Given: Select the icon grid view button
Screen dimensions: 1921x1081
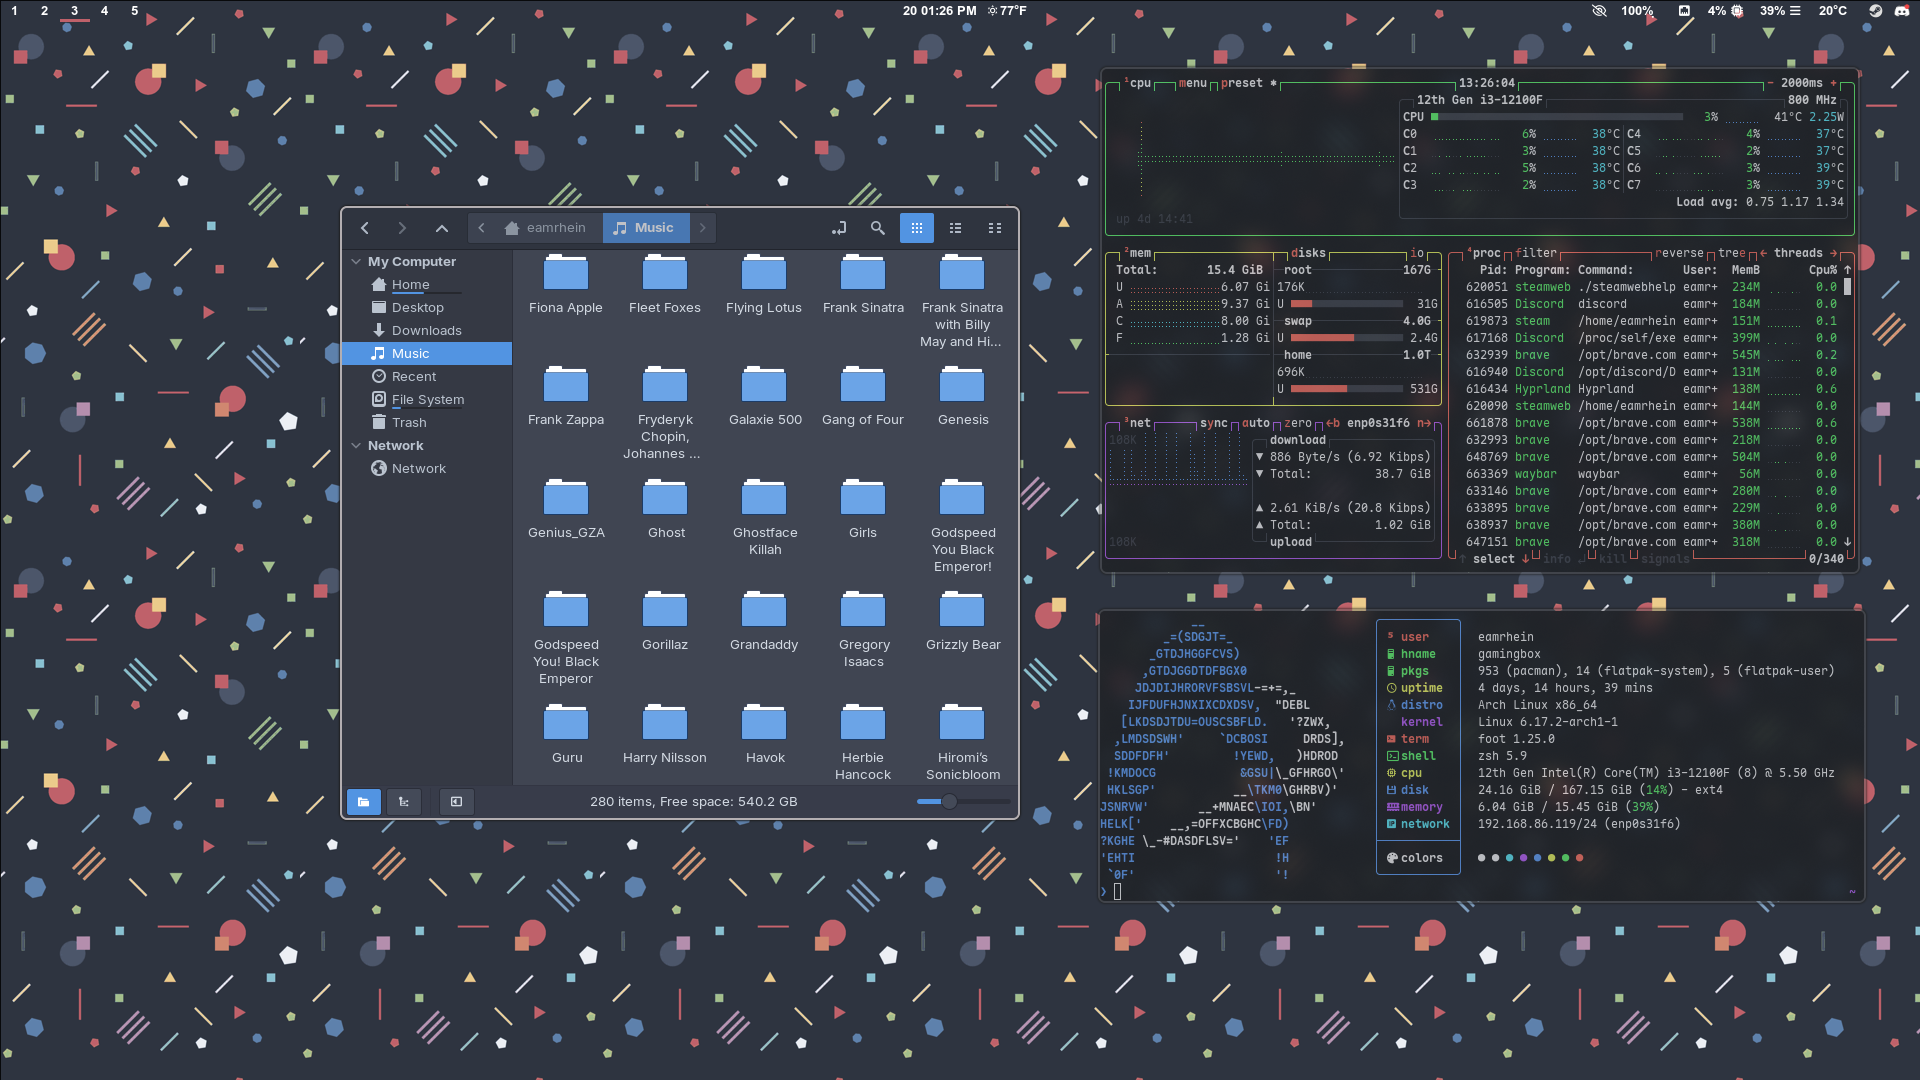Looking at the screenshot, I should click(916, 228).
